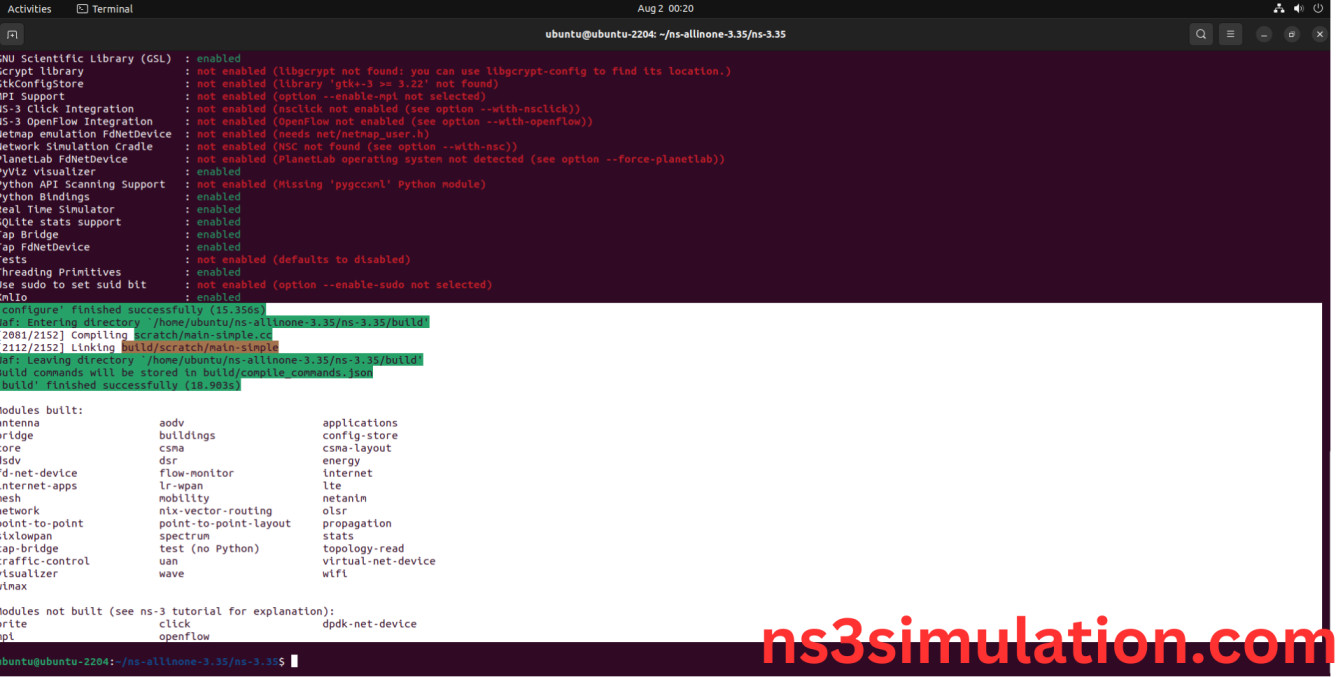Viewport: 1343px width, 677px height.
Task: Click the wired network status icon
Action: tap(1279, 9)
